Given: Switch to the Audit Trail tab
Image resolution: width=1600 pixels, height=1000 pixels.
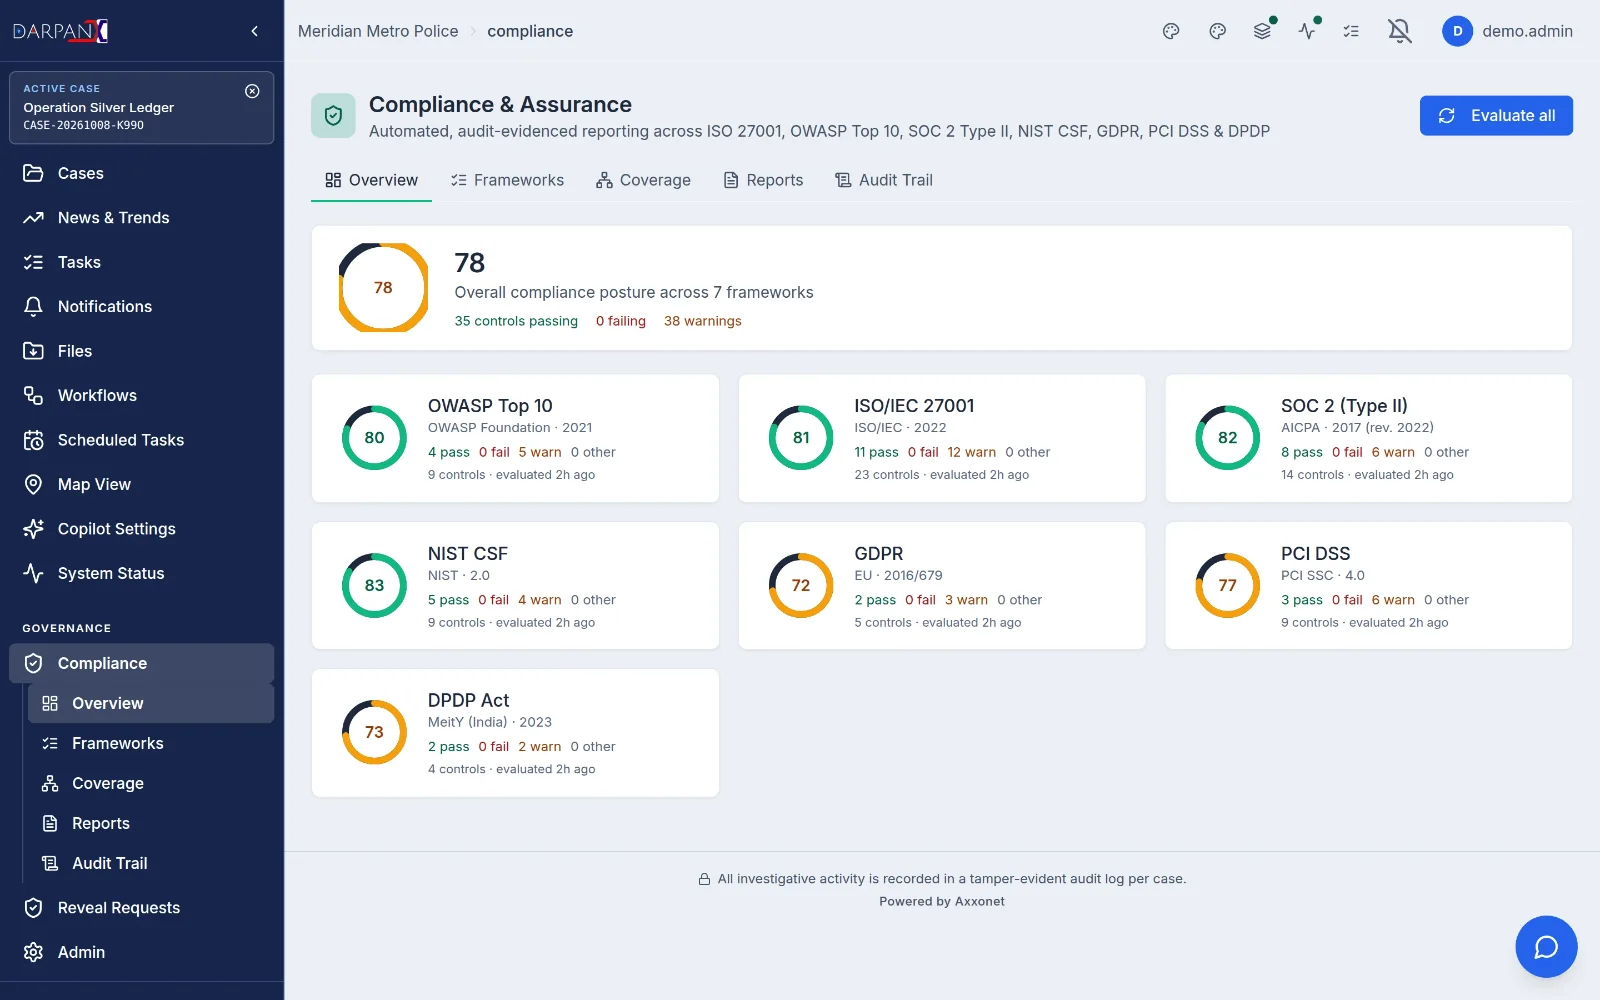Looking at the screenshot, I should click(883, 180).
